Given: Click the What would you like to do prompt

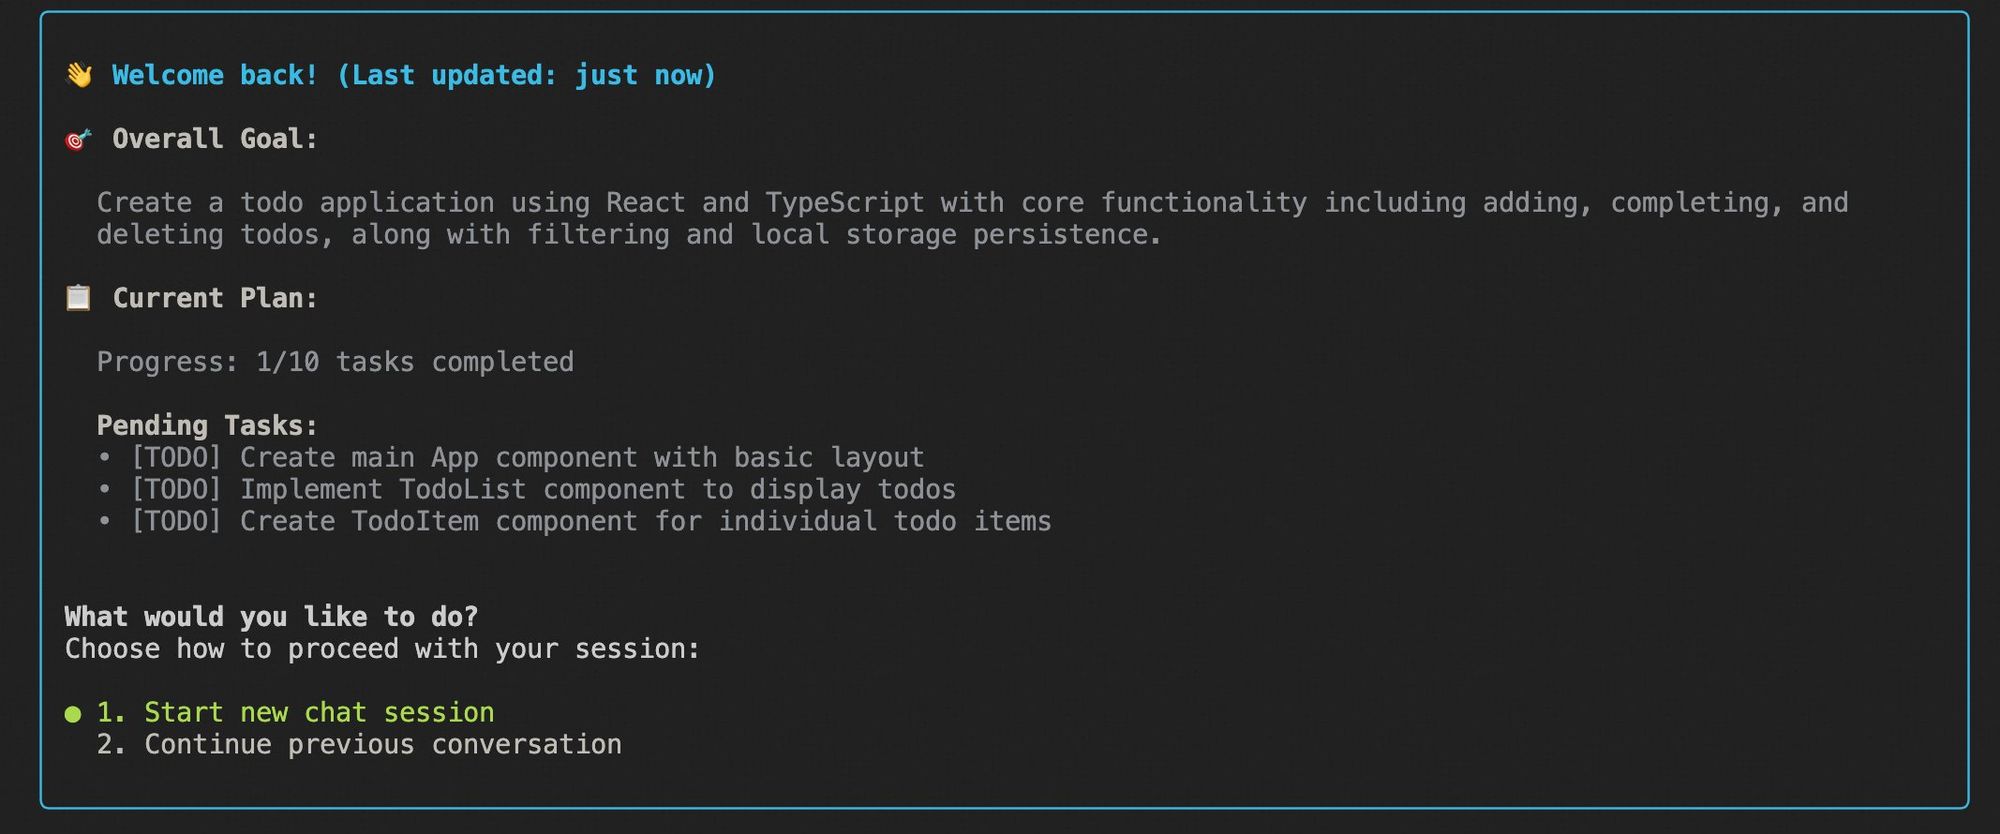Looking at the screenshot, I should tap(271, 616).
